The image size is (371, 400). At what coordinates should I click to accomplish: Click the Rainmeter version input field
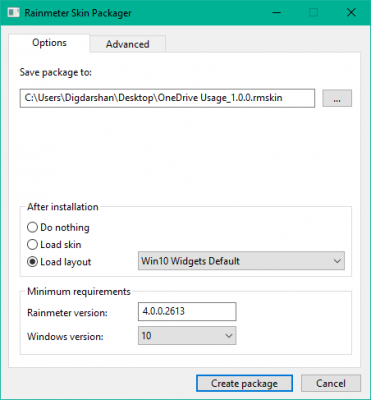(x=187, y=312)
